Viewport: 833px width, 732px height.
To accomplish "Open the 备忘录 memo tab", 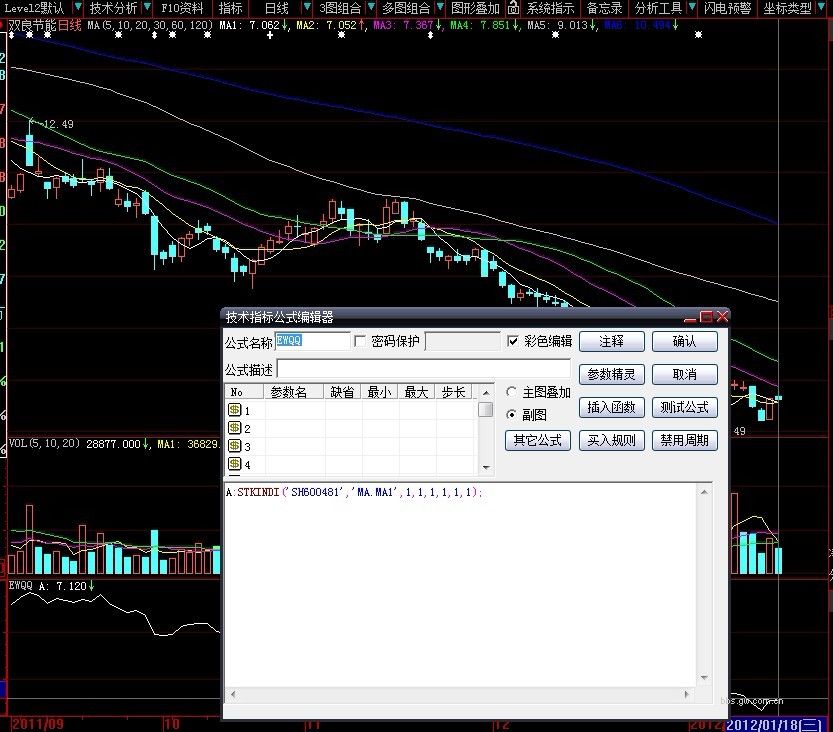I will tap(604, 8).
